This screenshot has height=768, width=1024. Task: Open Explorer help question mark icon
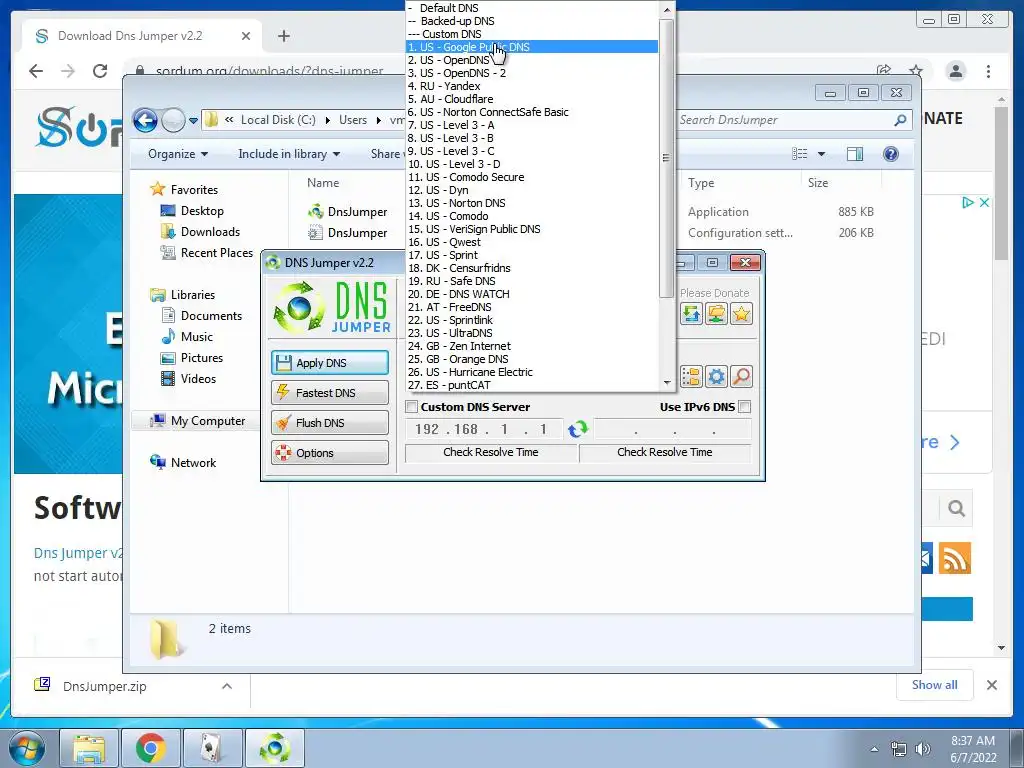tap(890, 154)
